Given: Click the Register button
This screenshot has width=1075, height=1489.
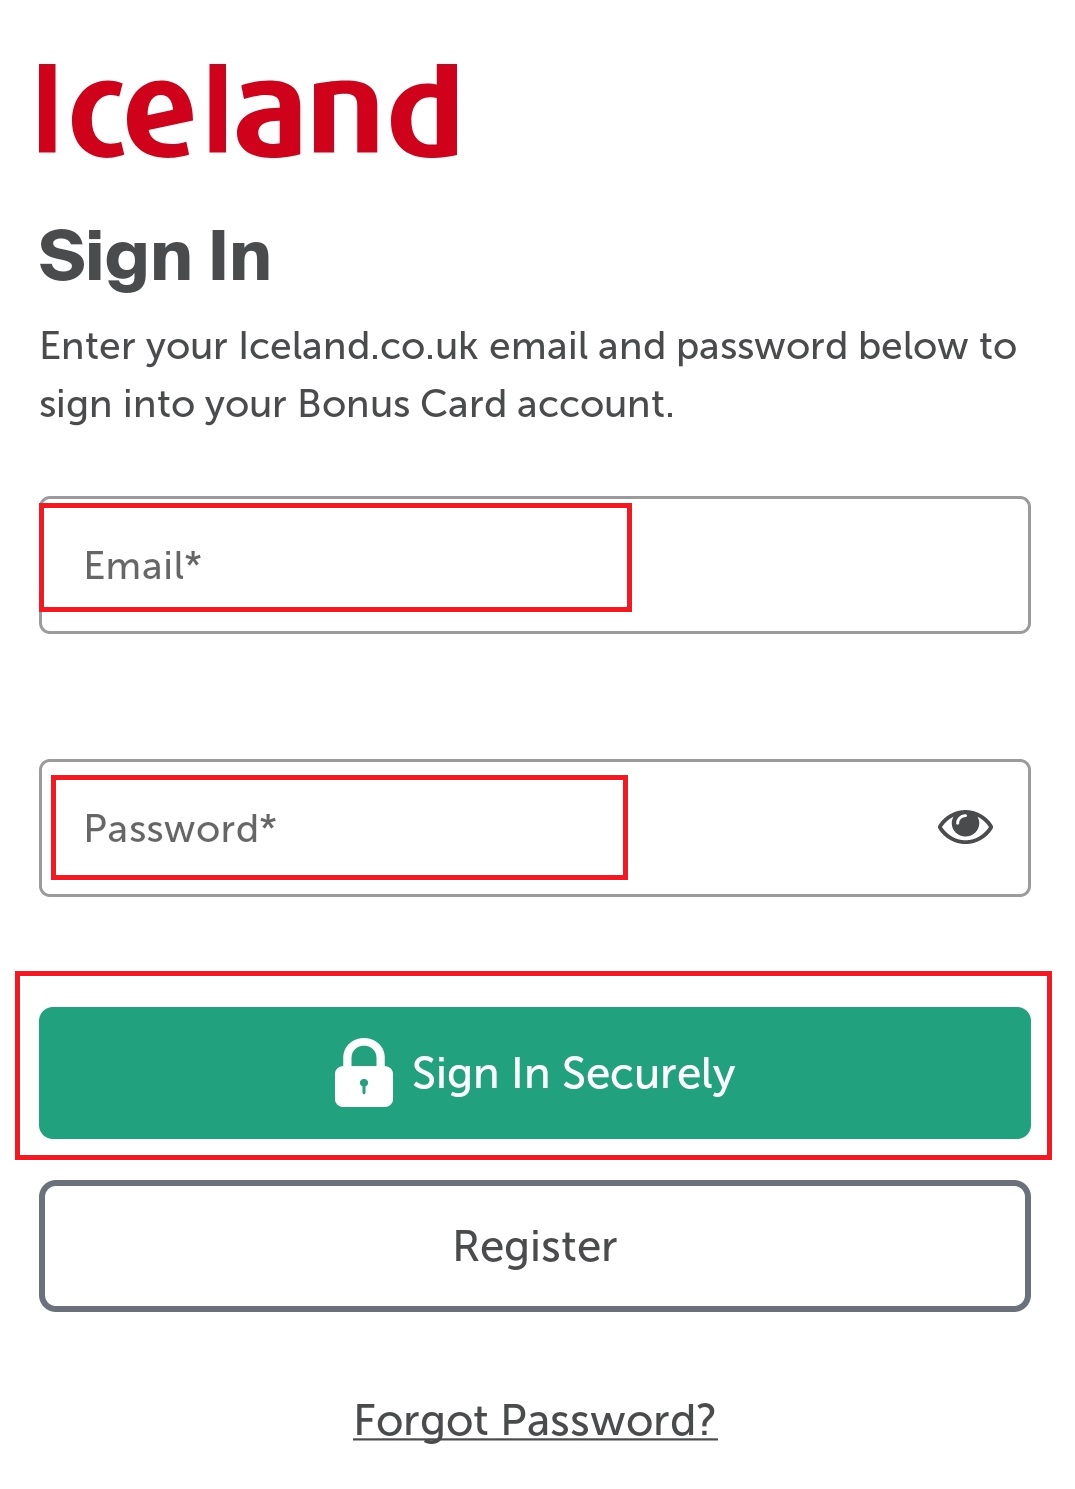Looking at the screenshot, I should (x=536, y=1246).
